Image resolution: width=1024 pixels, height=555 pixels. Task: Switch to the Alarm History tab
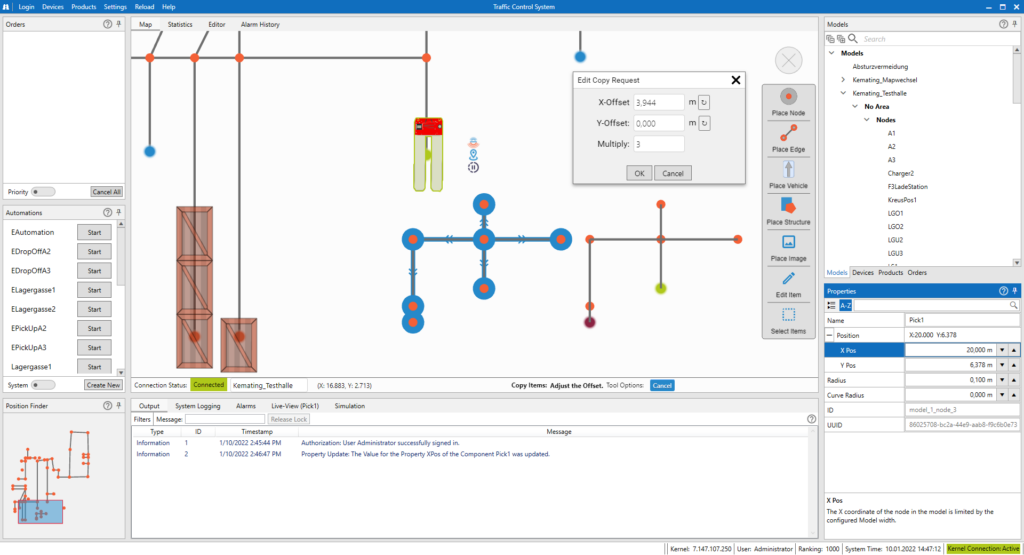(260, 24)
